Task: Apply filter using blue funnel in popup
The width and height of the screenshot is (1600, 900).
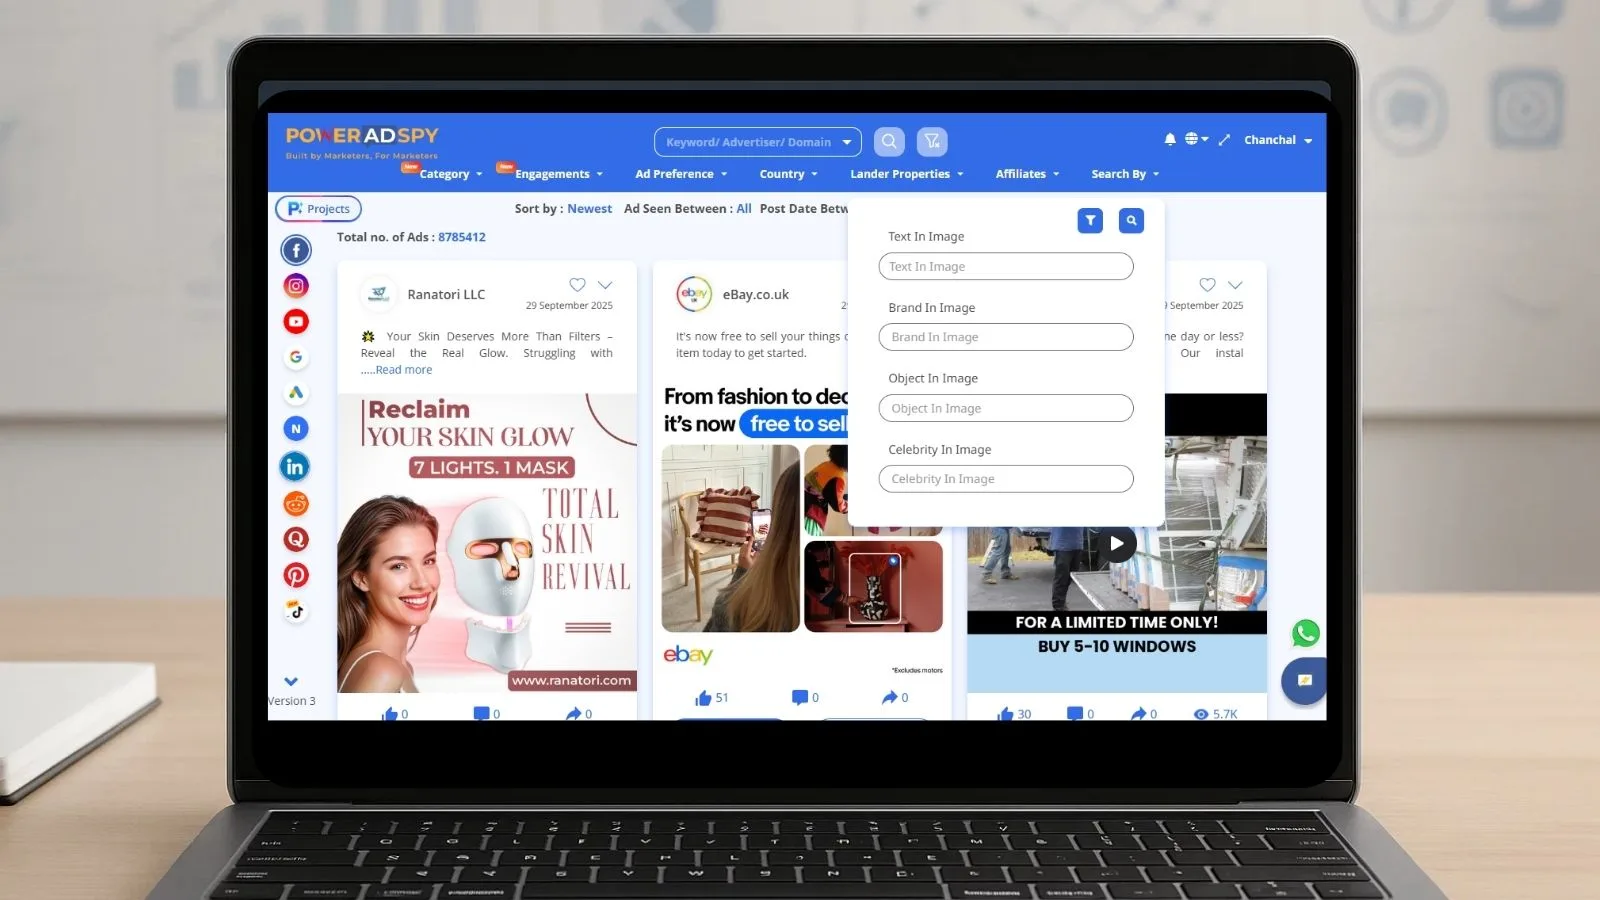Action: [1090, 221]
